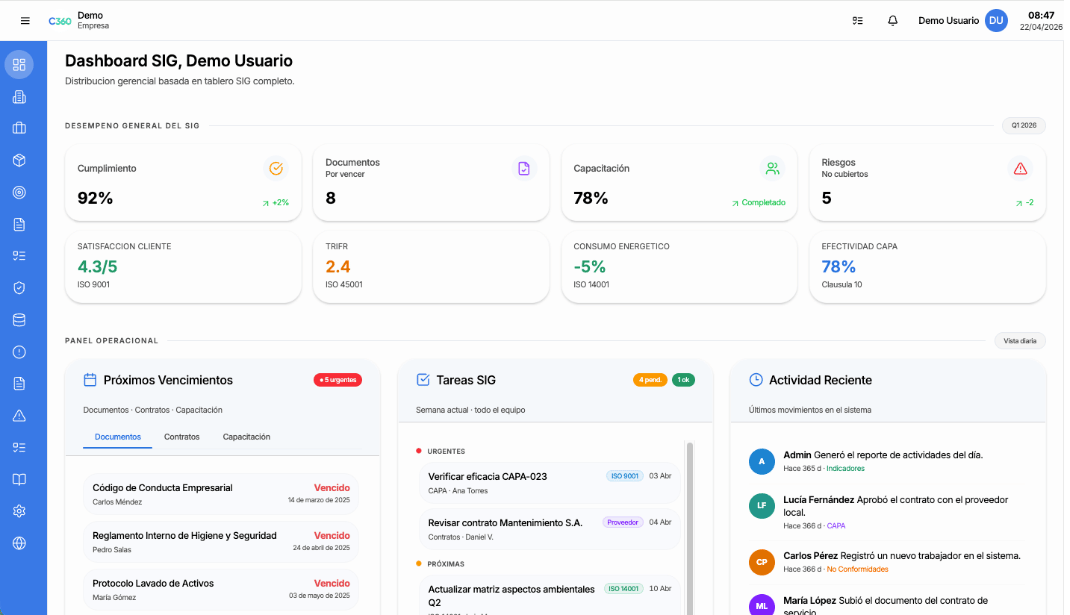Open the book icon in sidebar
Viewport: 1070px width, 615px height.
19,479
